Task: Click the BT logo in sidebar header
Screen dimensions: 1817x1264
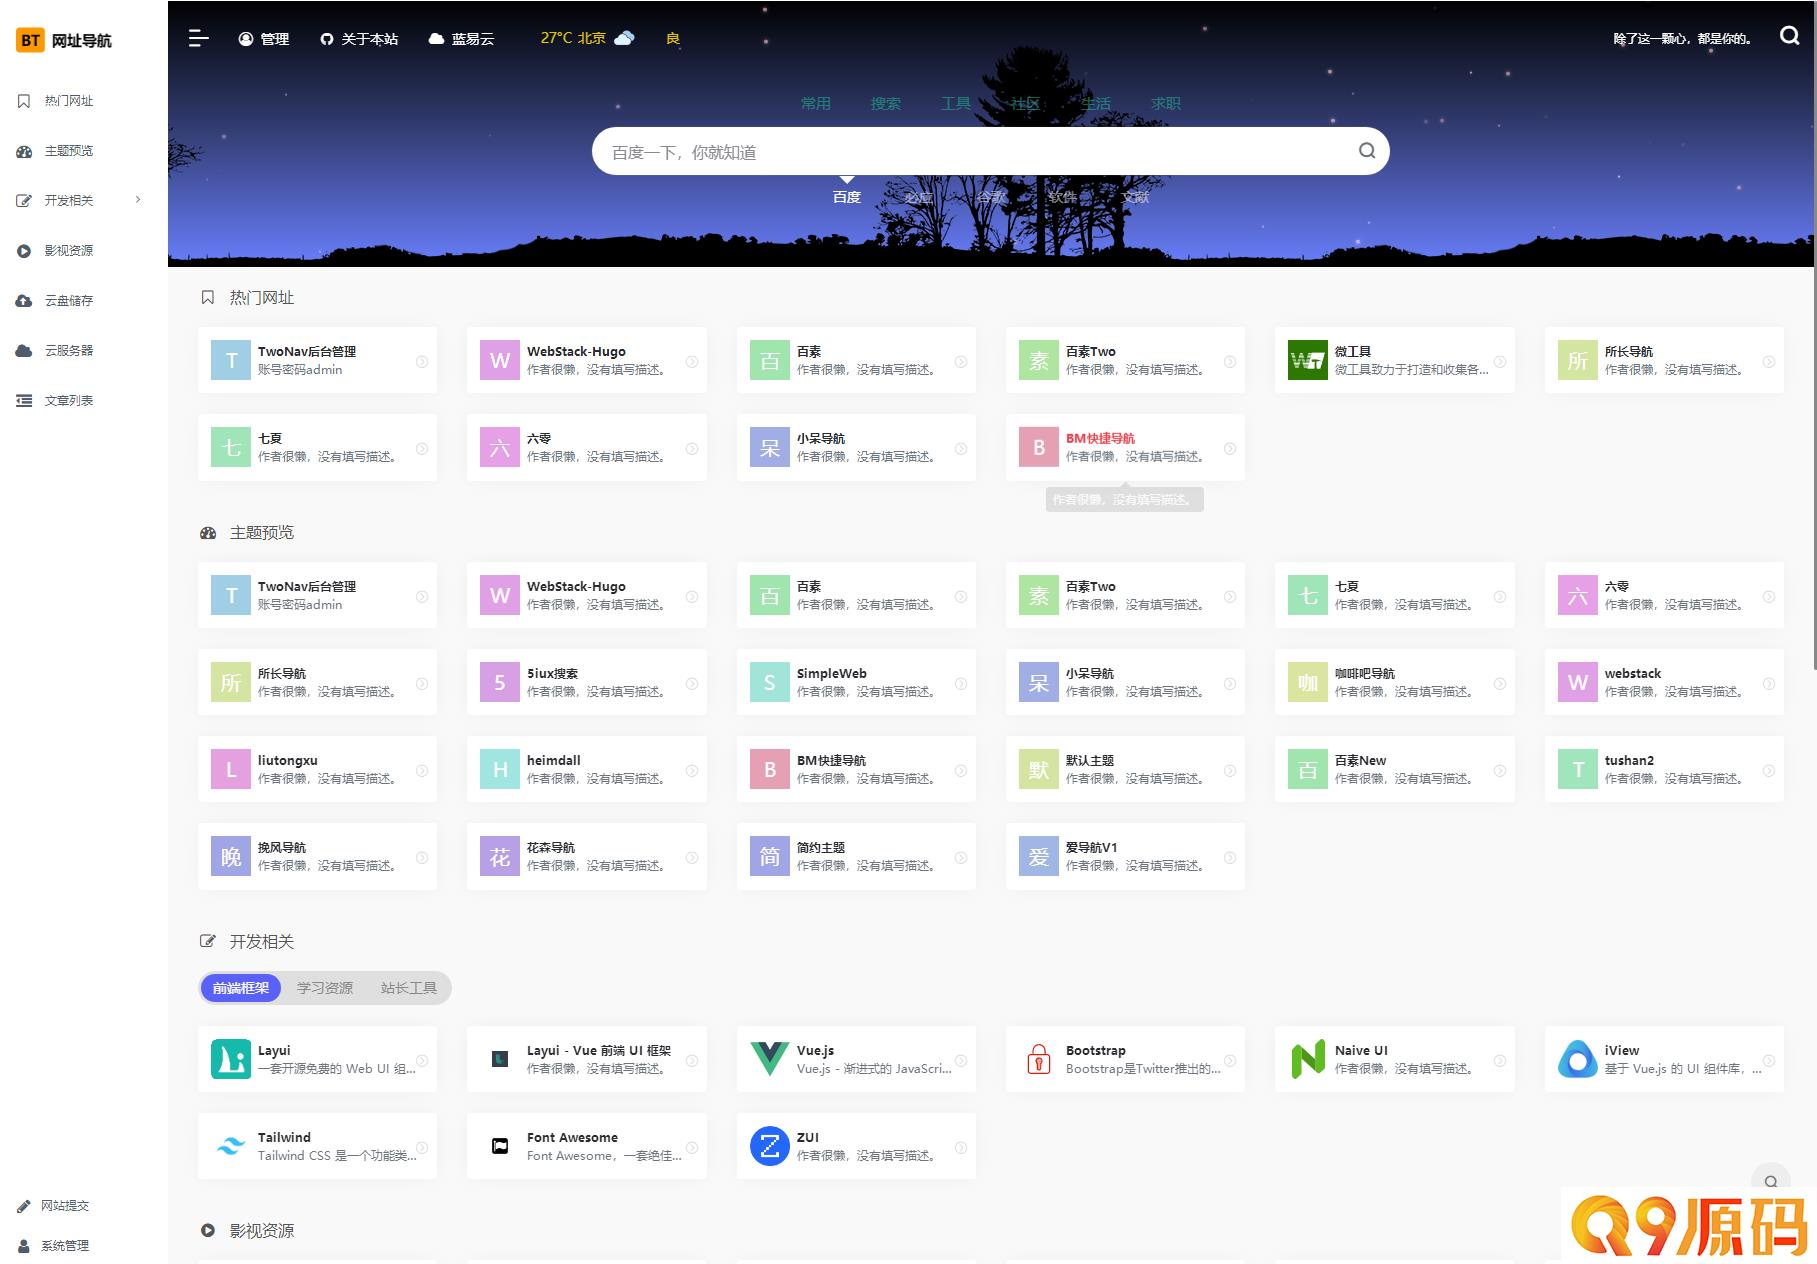Action: [30, 40]
